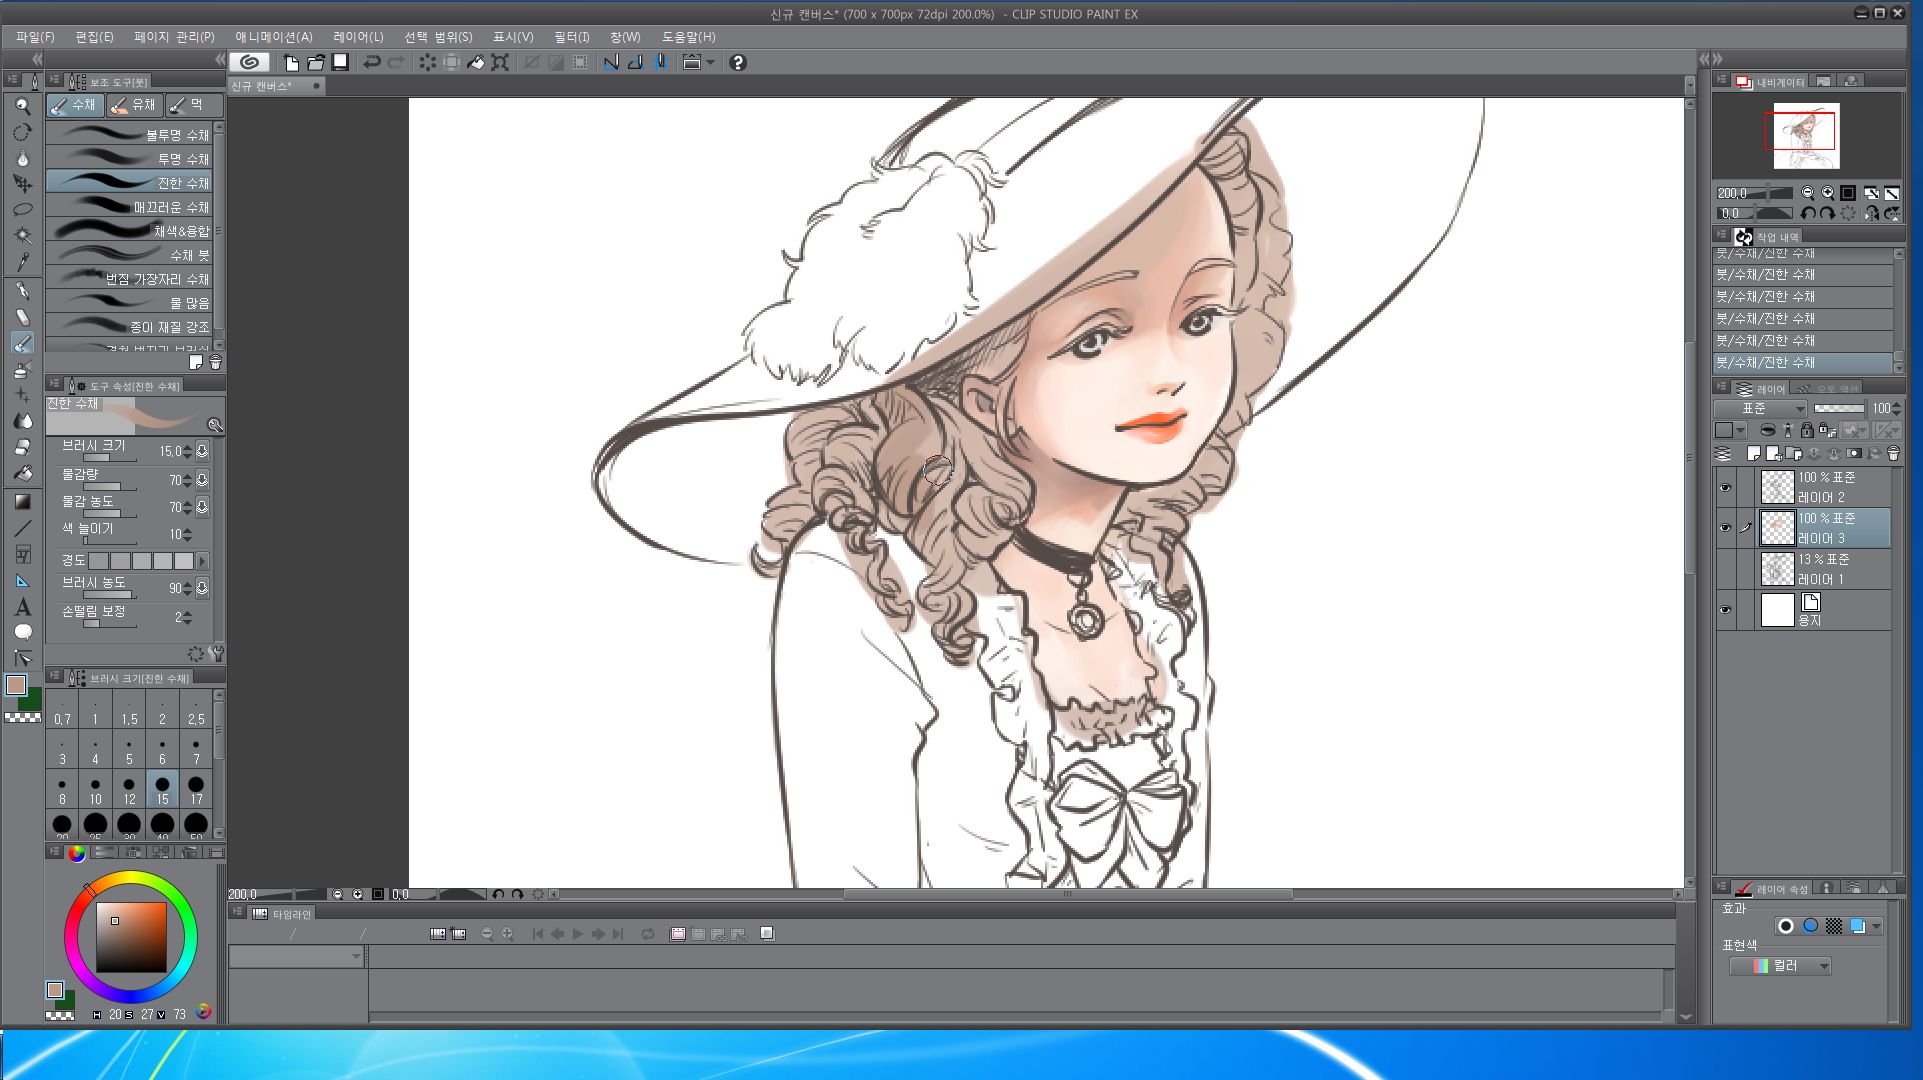Select the Gradient tool
Image resolution: width=1923 pixels, height=1080 pixels.
tap(22, 502)
